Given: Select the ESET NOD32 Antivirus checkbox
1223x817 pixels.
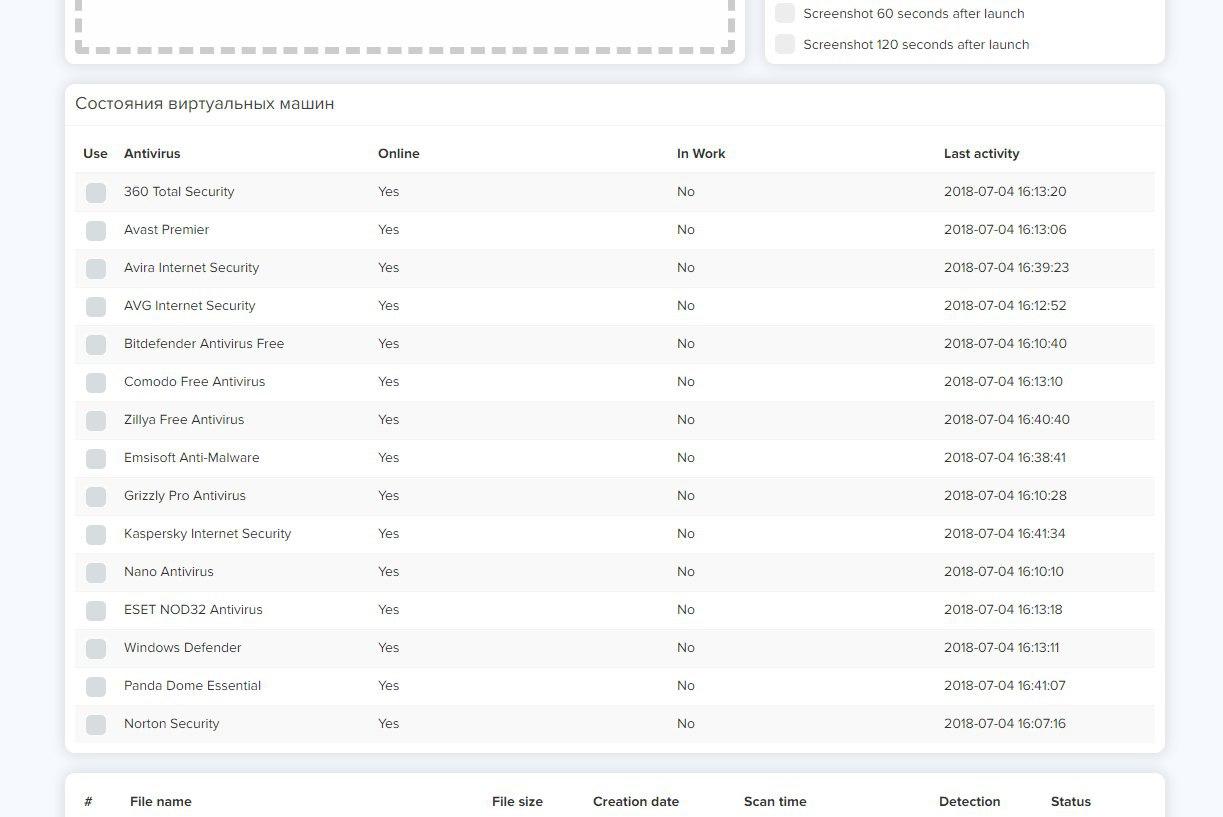Looking at the screenshot, I should tap(96, 611).
